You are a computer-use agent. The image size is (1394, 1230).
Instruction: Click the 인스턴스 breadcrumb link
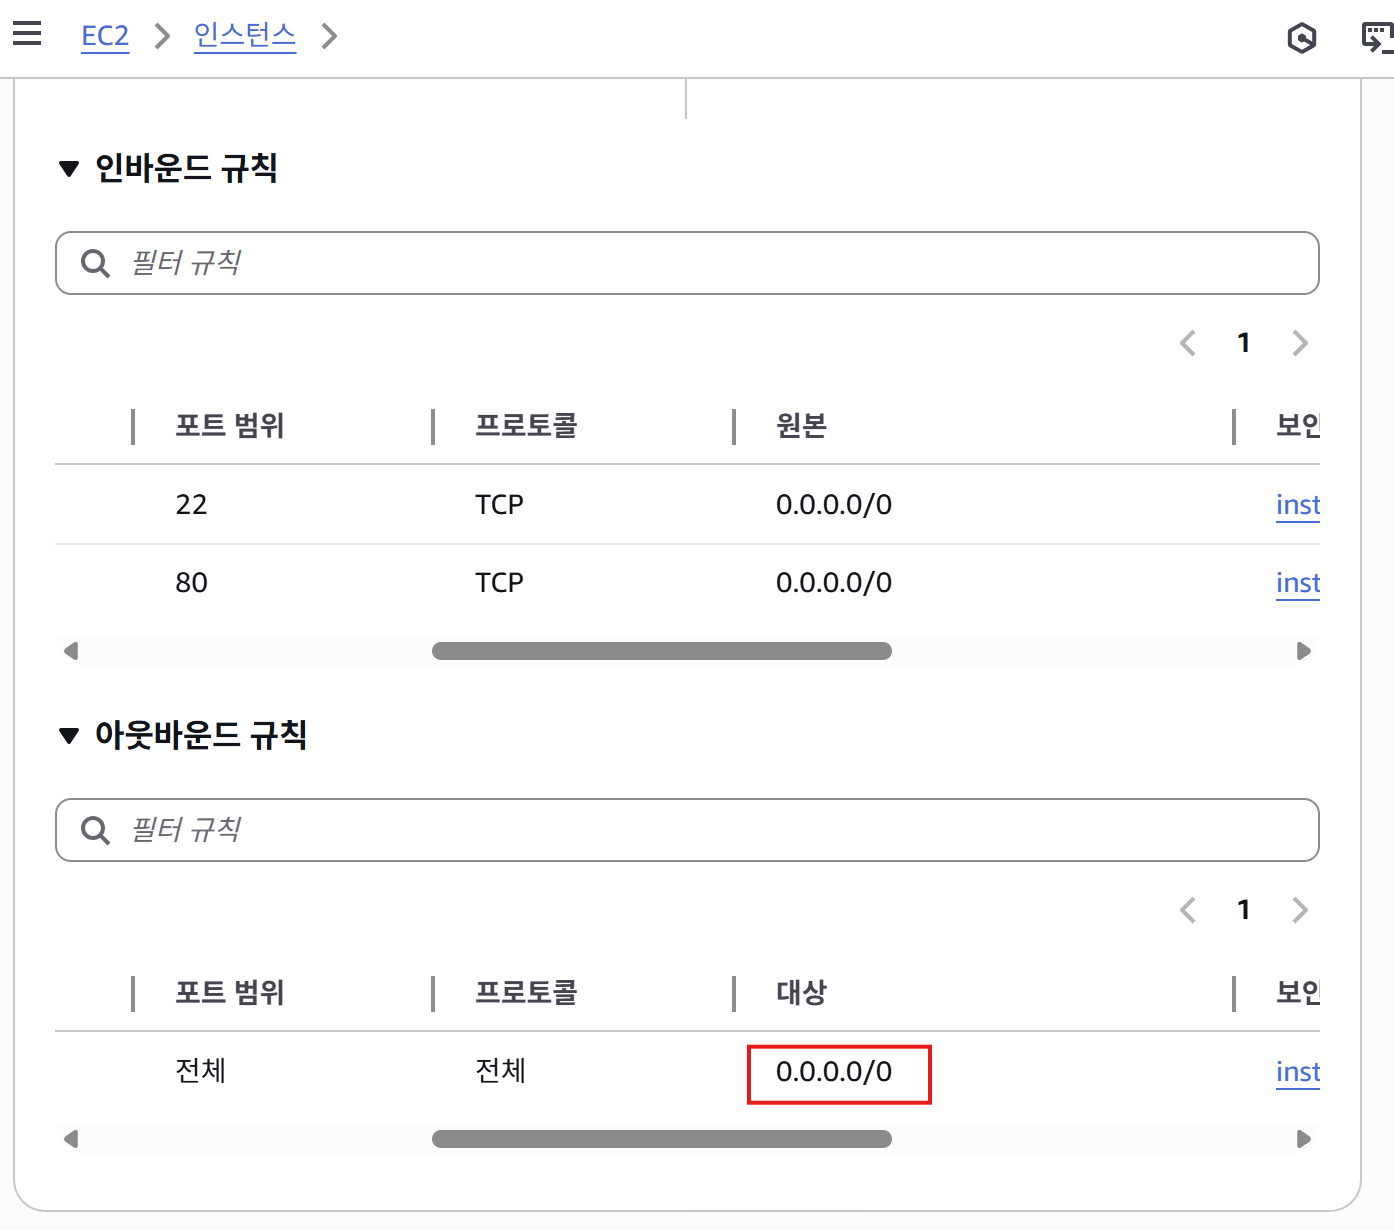pos(245,36)
